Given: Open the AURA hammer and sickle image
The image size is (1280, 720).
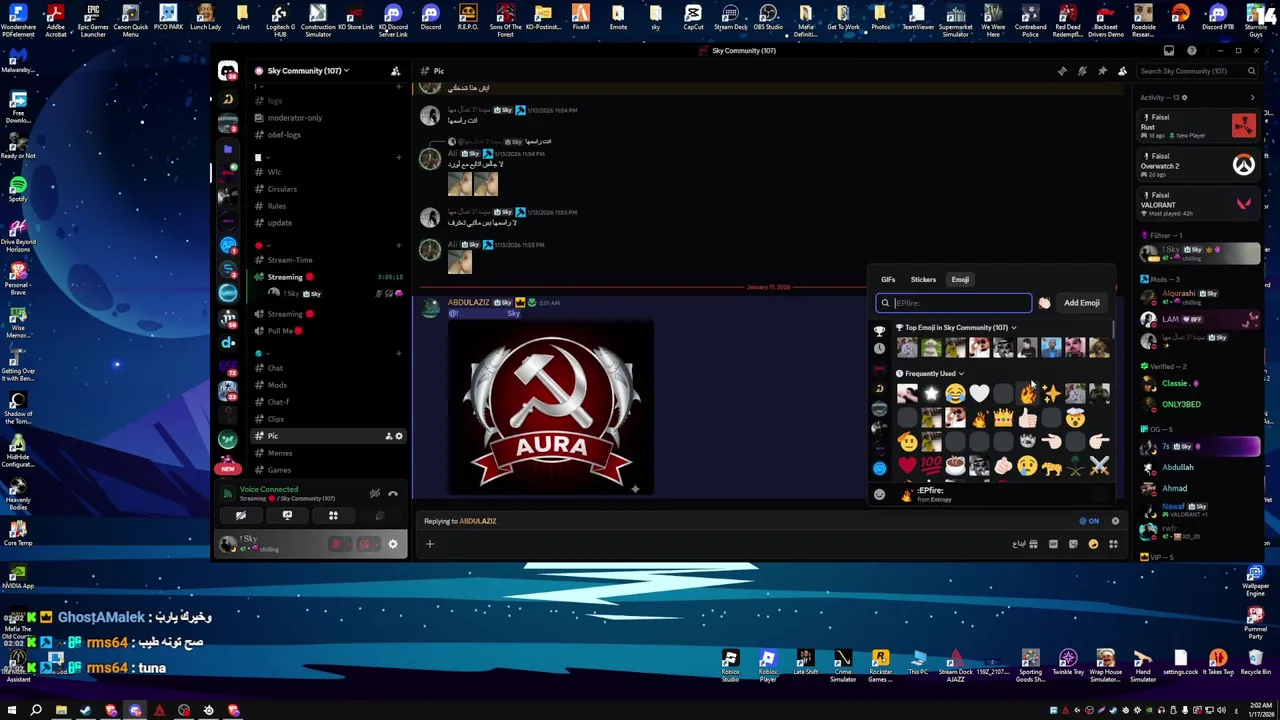Looking at the screenshot, I should pyautogui.click(x=551, y=409).
